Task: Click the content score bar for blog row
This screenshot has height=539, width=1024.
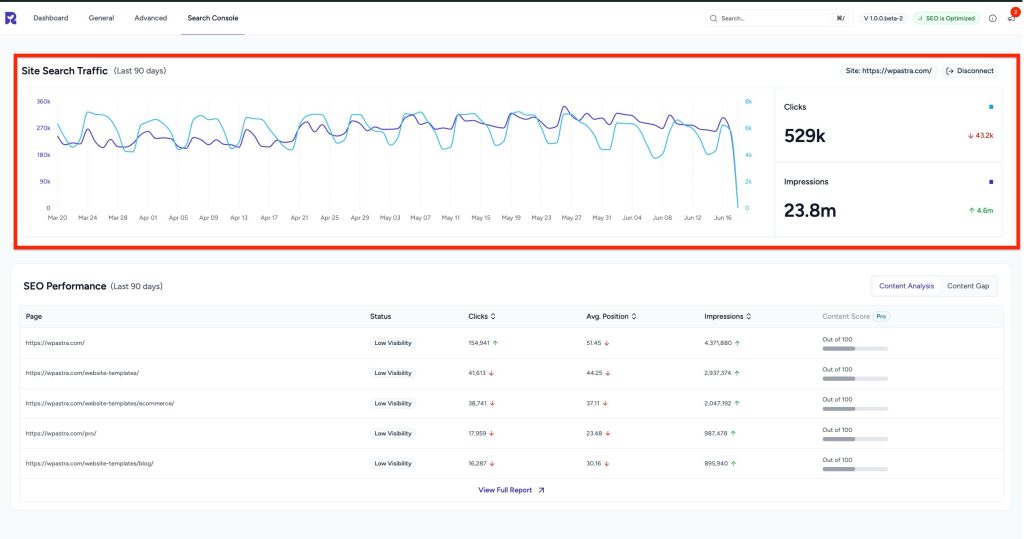Action: (x=855, y=469)
